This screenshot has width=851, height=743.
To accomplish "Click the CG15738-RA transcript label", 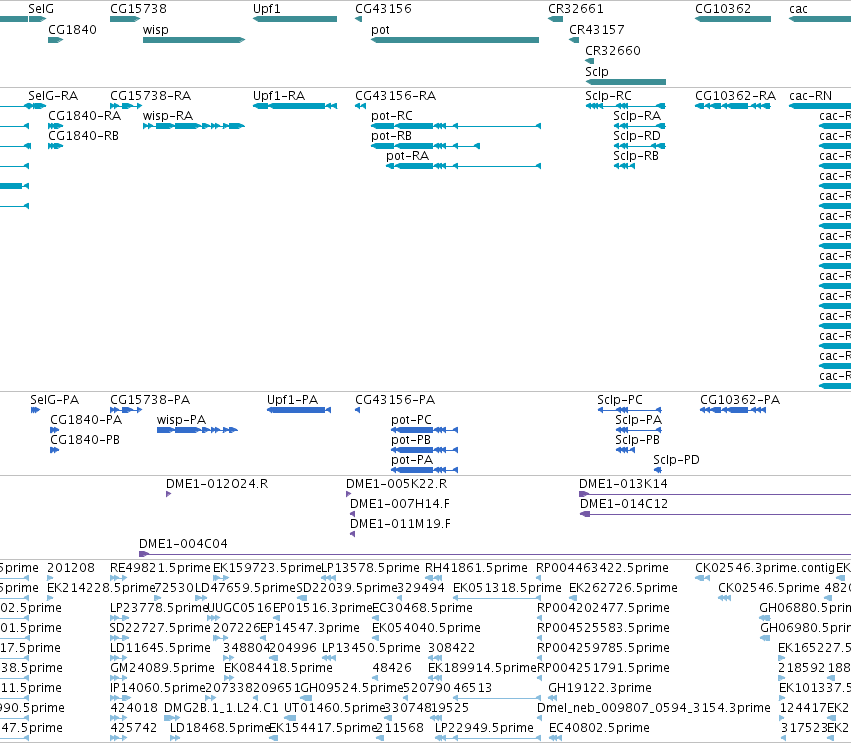I will pyautogui.click(x=150, y=96).
